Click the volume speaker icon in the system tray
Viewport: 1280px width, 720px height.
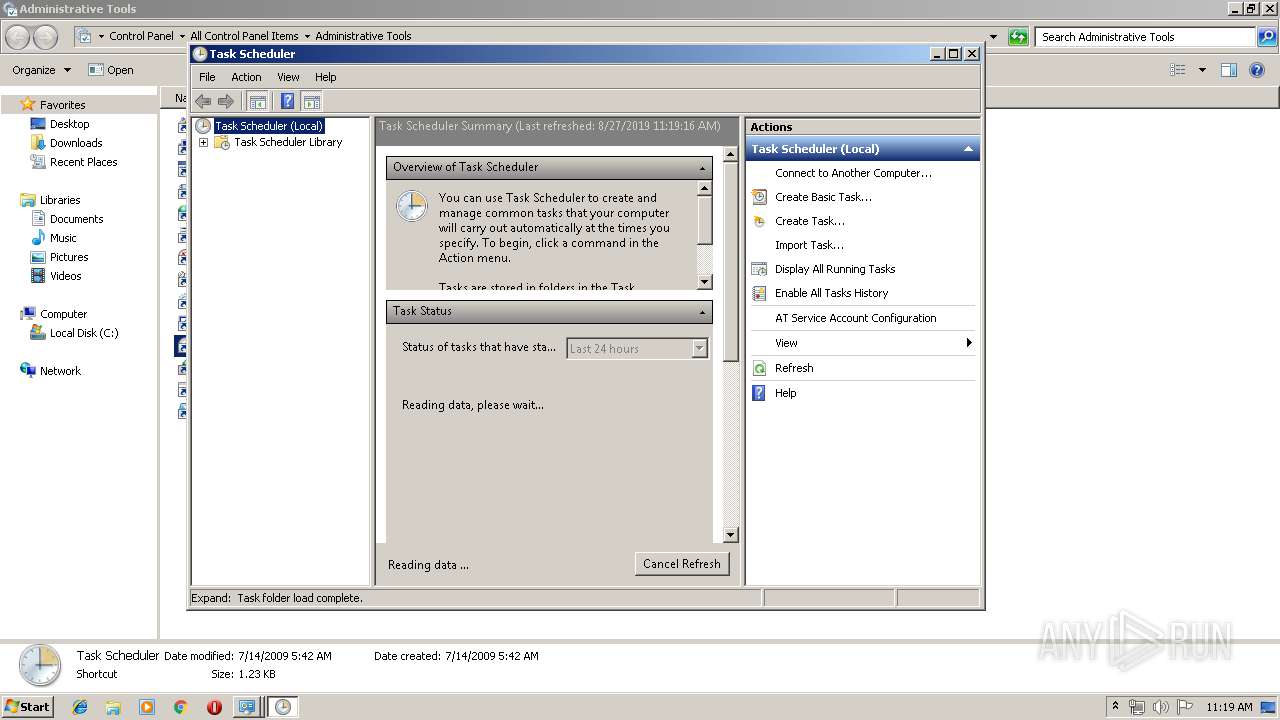point(1161,707)
